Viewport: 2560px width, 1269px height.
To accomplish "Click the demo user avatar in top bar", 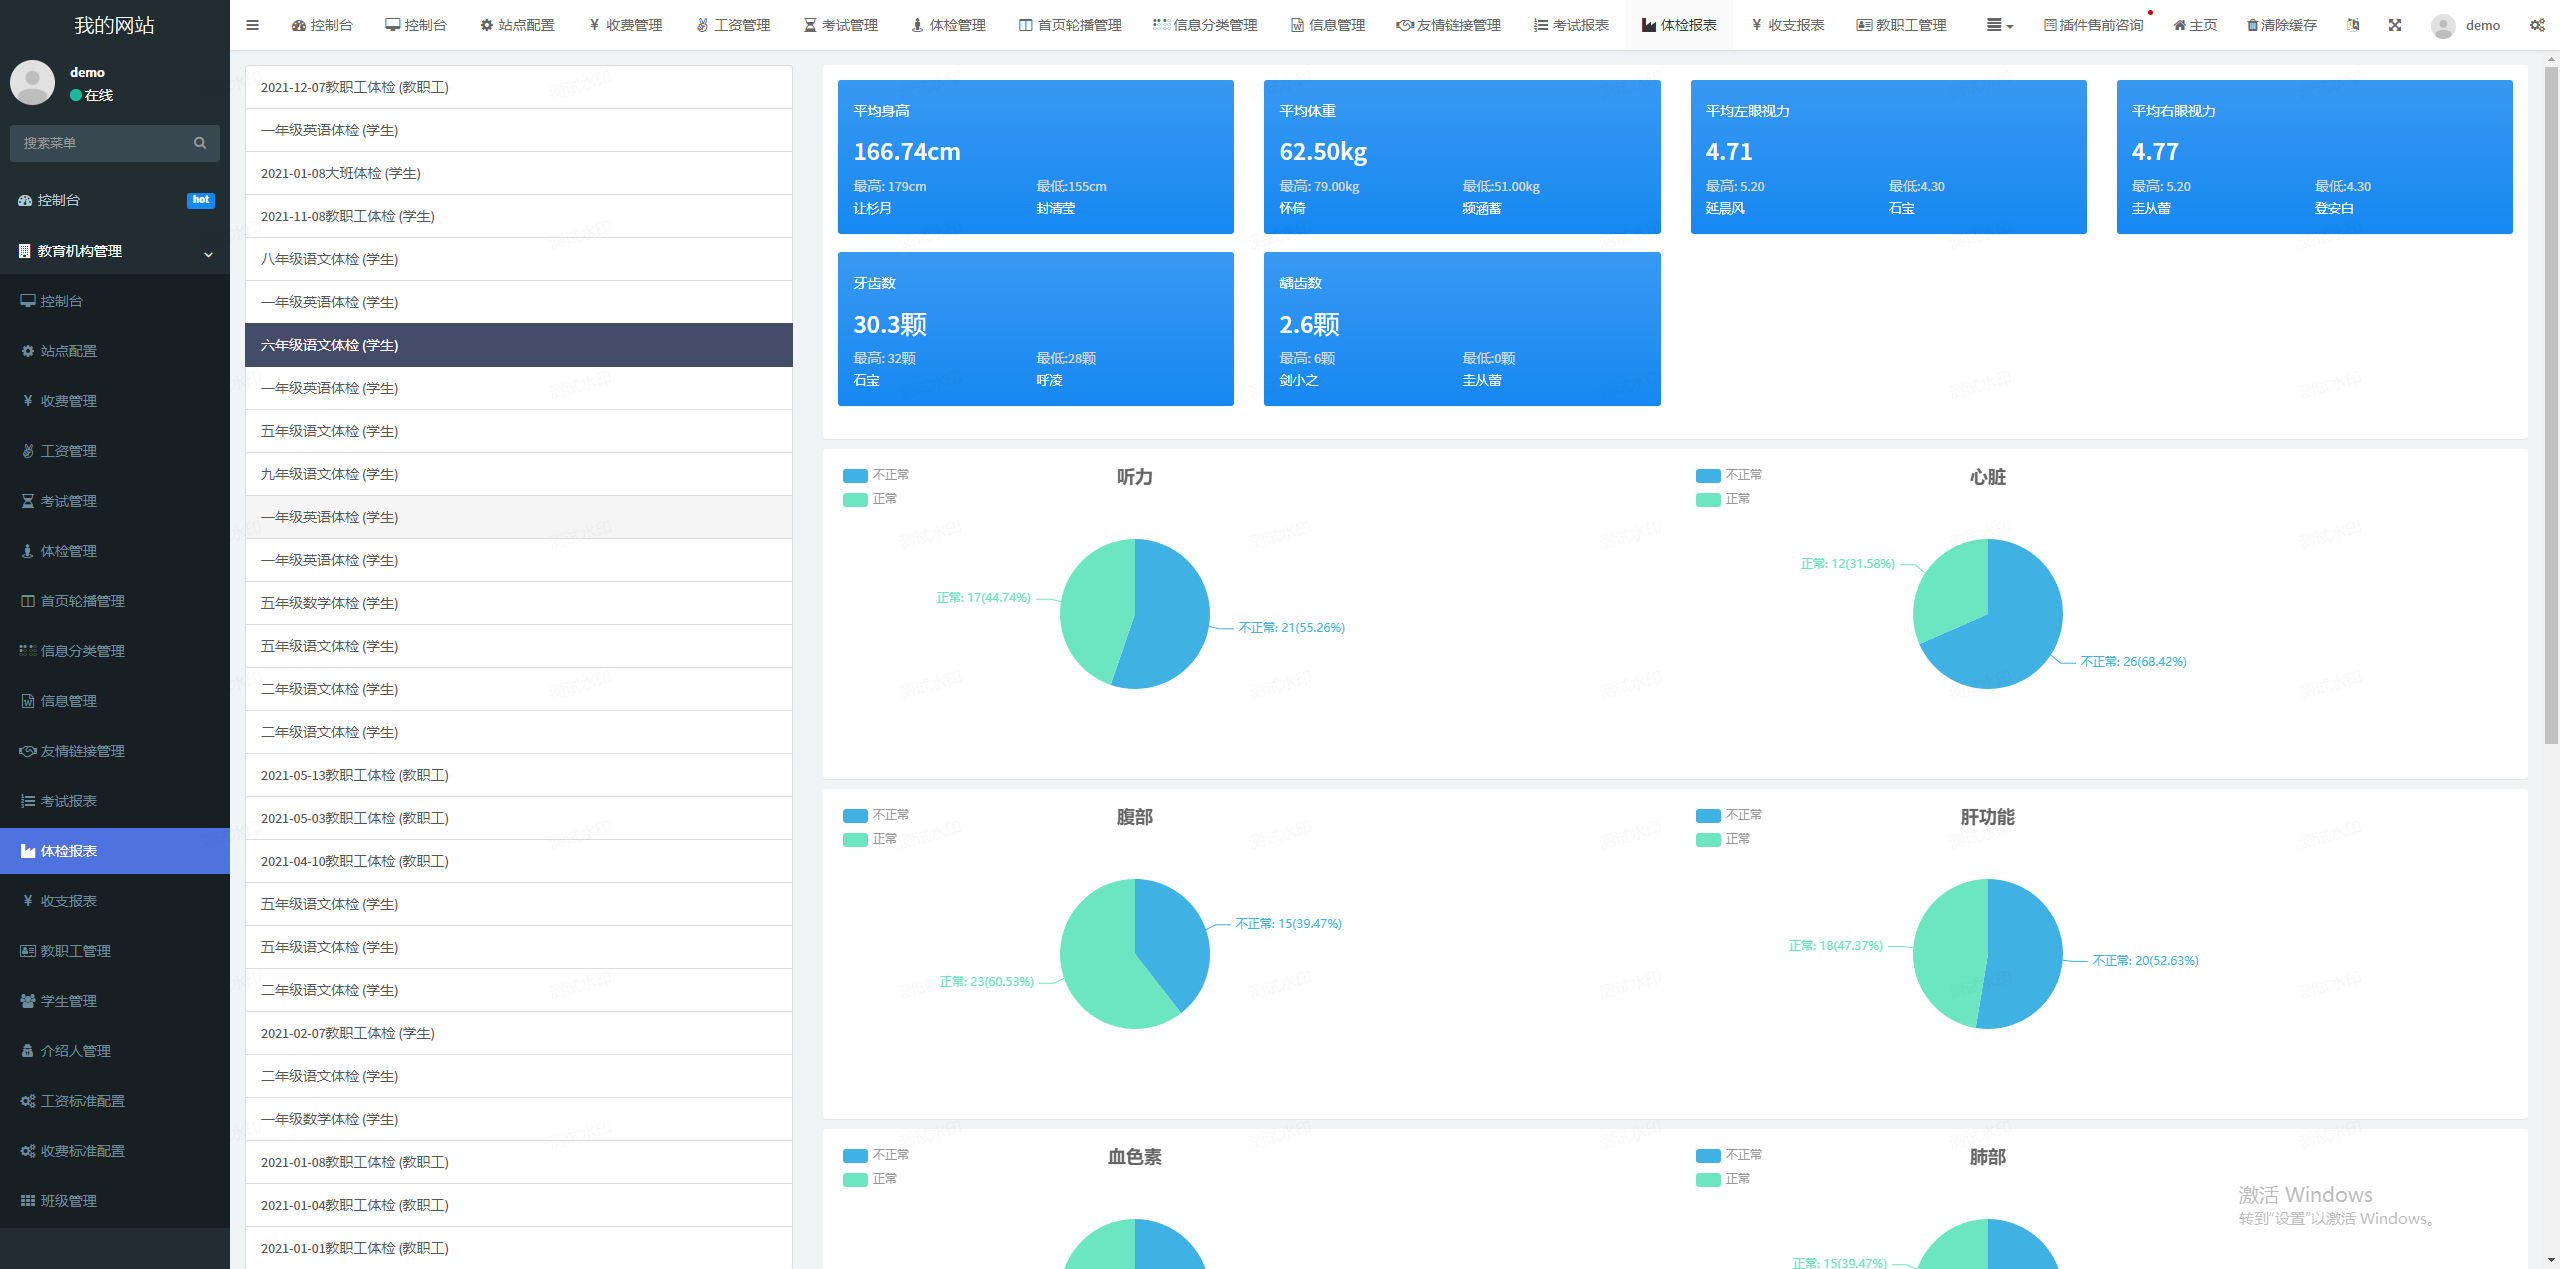I will pyautogui.click(x=2443, y=26).
